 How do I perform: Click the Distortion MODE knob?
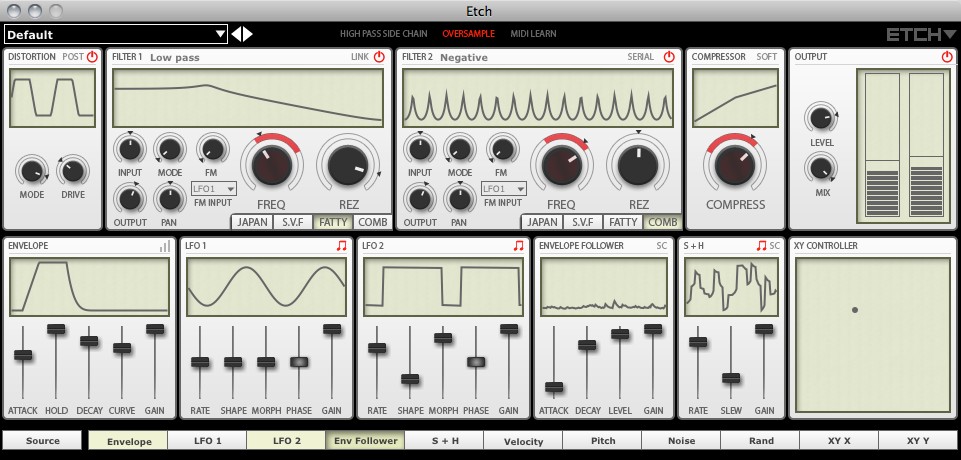[31, 171]
